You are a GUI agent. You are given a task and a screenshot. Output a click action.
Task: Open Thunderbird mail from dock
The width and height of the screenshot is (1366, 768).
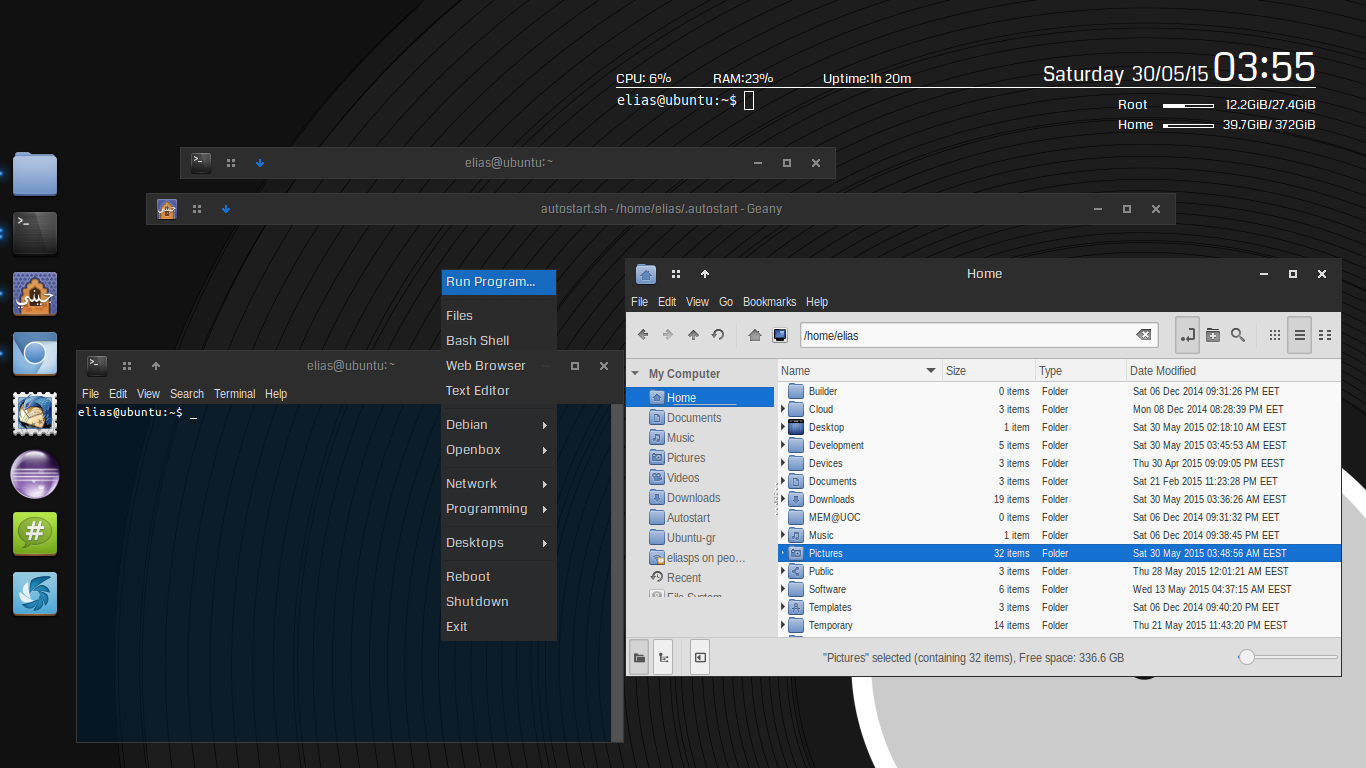click(x=35, y=414)
